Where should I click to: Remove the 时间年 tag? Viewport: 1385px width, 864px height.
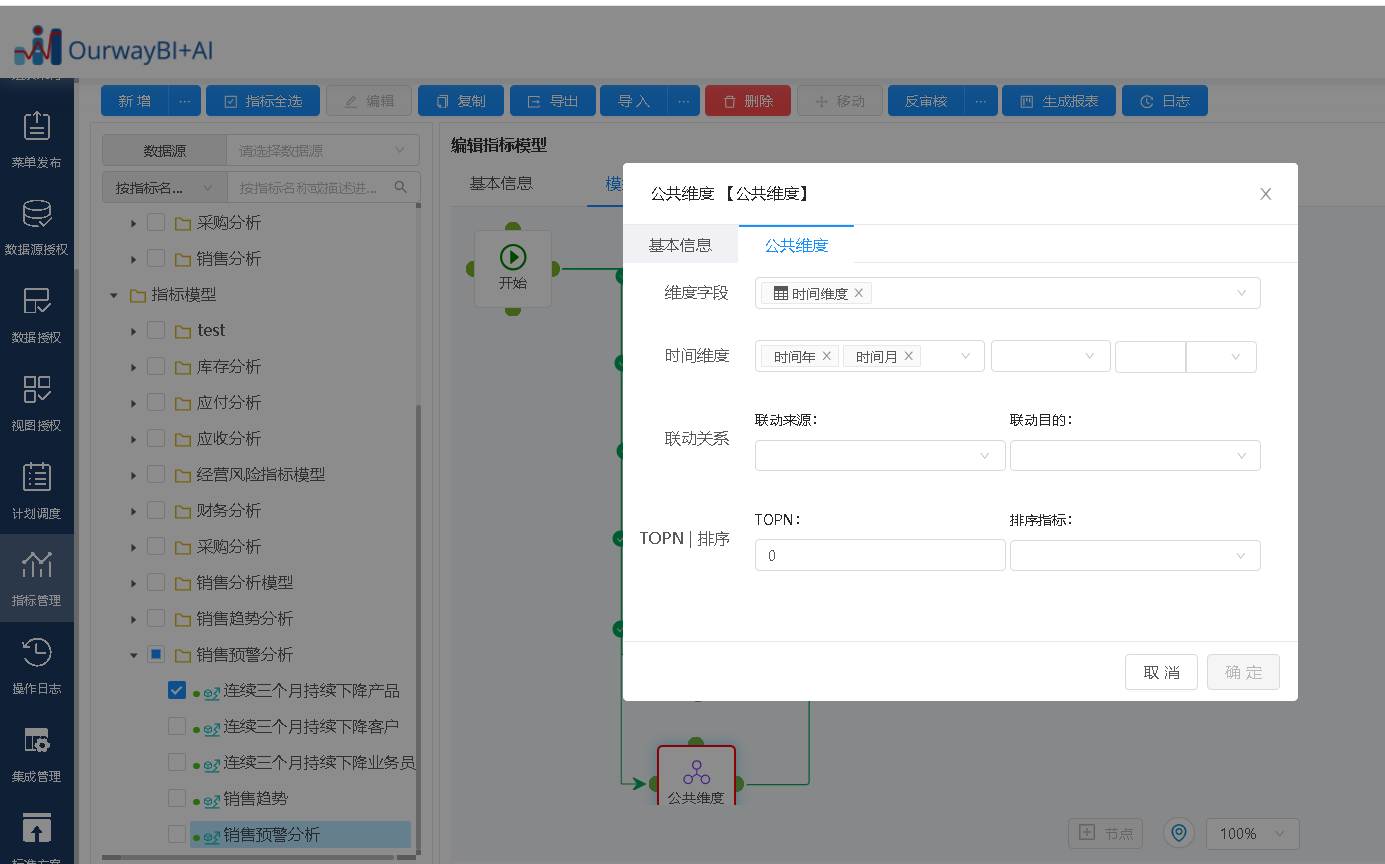point(827,356)
